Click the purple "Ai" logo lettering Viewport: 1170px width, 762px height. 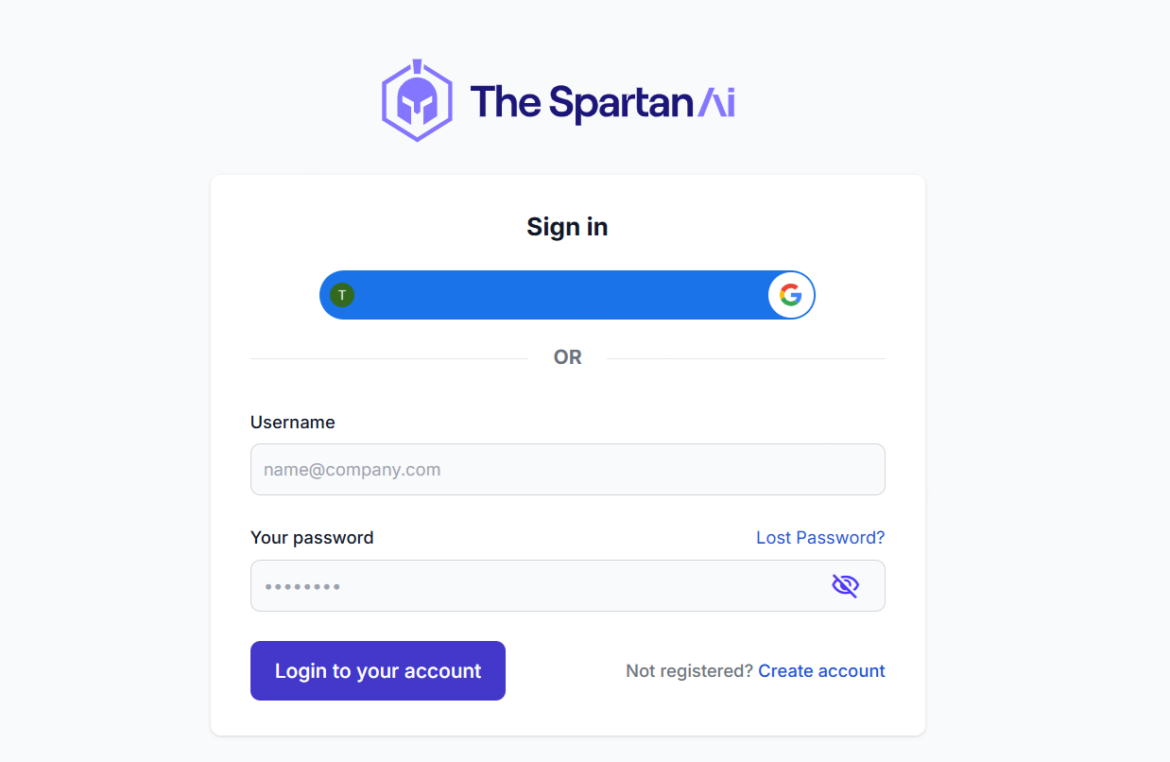716,103
